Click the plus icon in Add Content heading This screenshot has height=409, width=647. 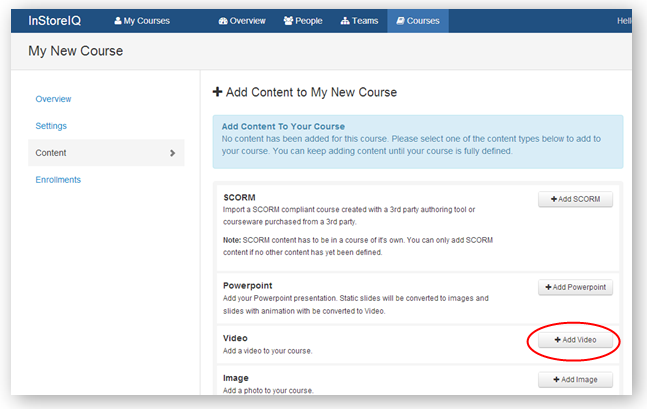tap(218, 92)
